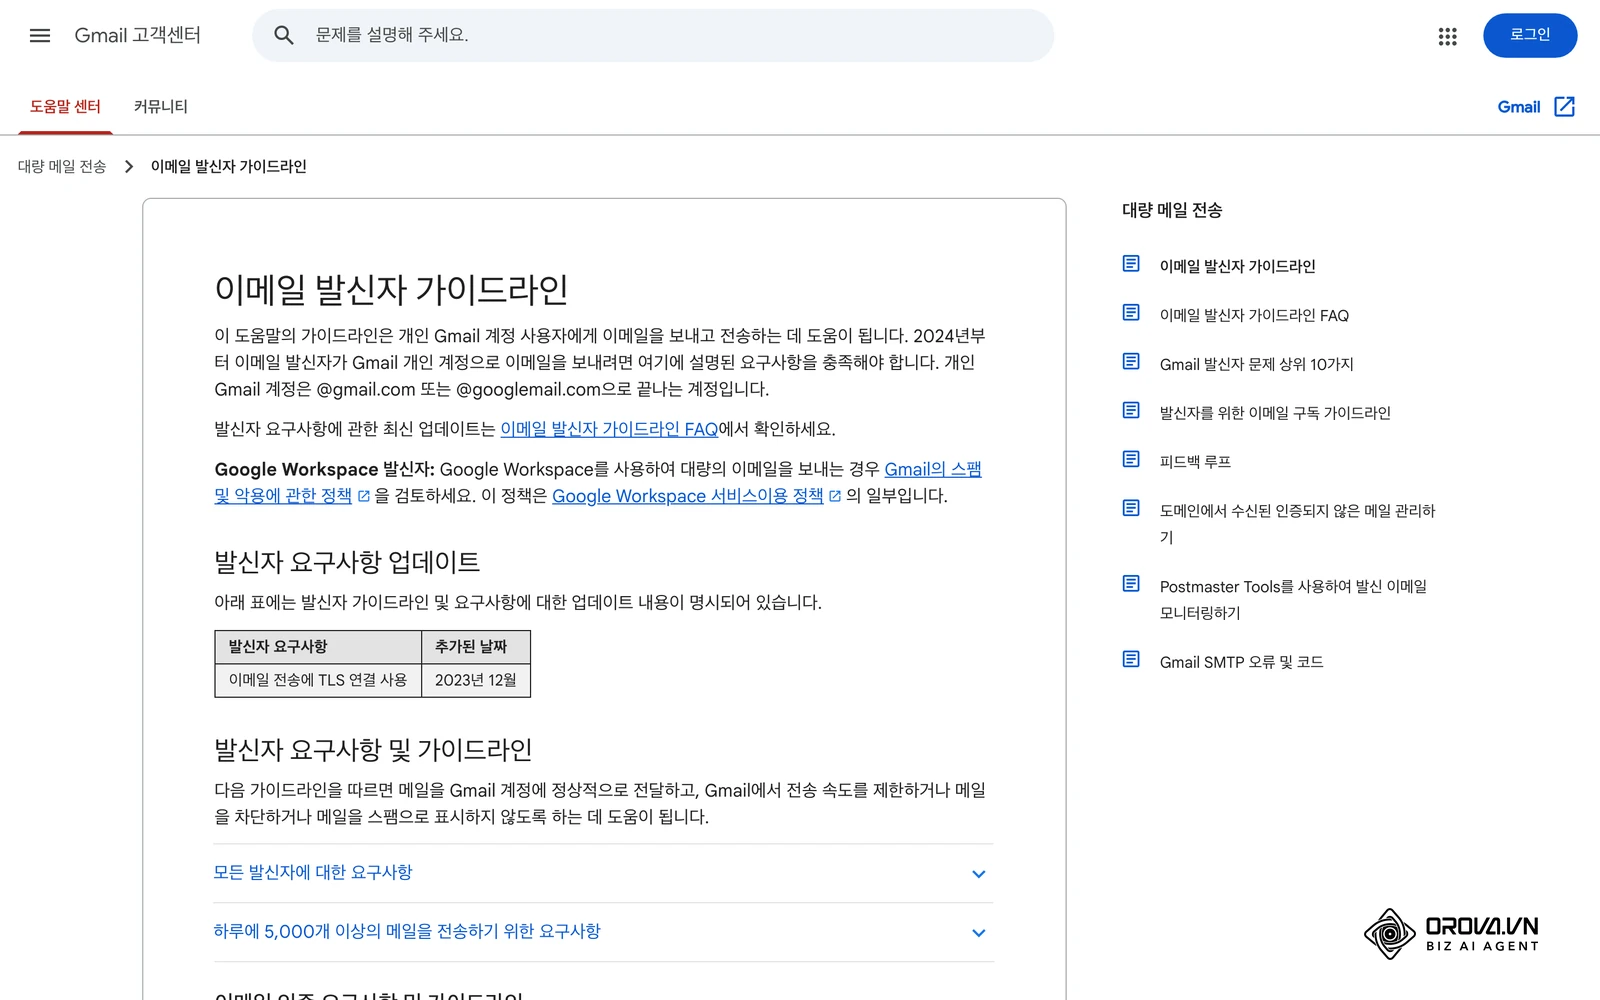The height and width of the screenshot is (1000, 1600).
Task: Click chevron arrow for 모든 발신자에 대한 요구사항
Action: click(979, 874)
